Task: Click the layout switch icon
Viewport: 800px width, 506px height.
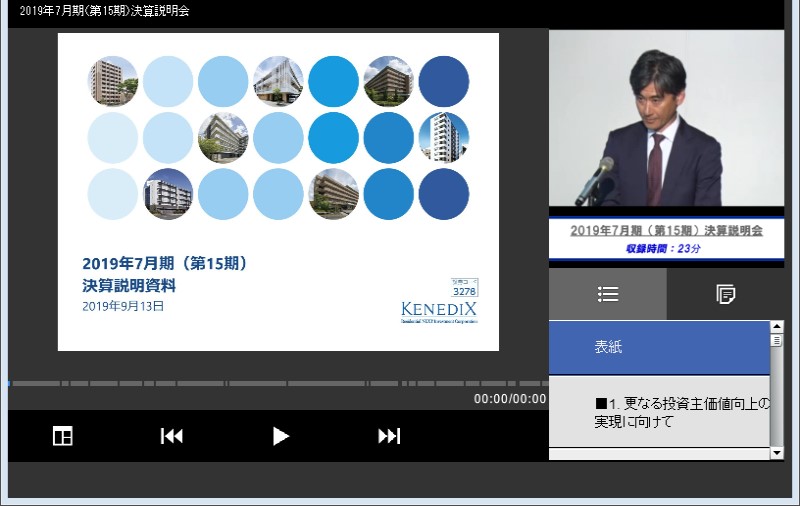Action: point(63,436)
